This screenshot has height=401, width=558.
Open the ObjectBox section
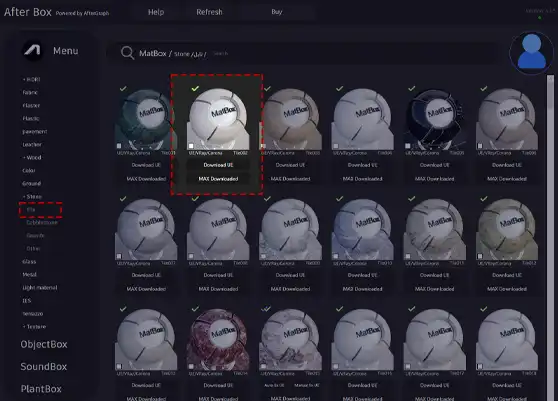click(44, 344)
